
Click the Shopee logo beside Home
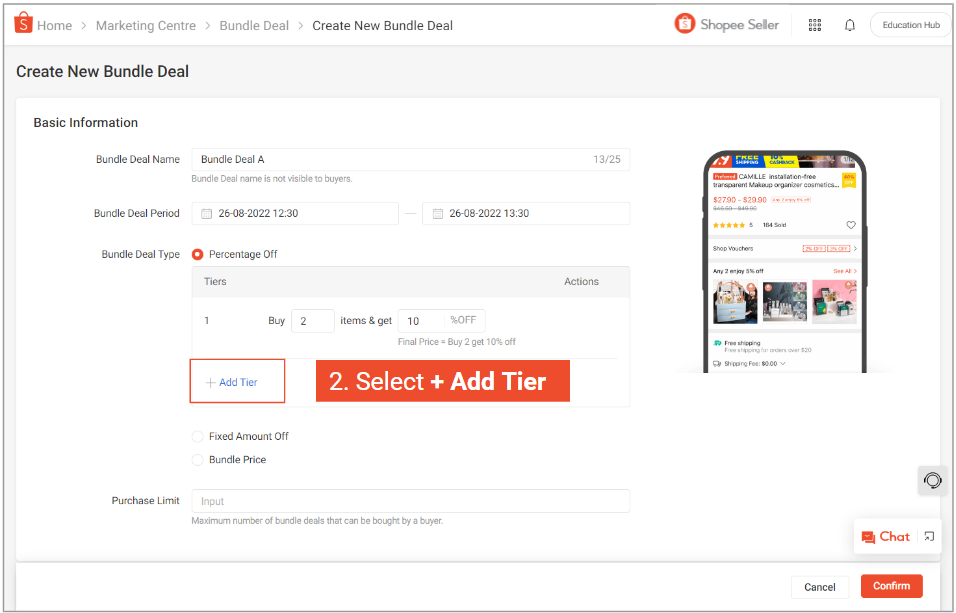click(23, 23)
